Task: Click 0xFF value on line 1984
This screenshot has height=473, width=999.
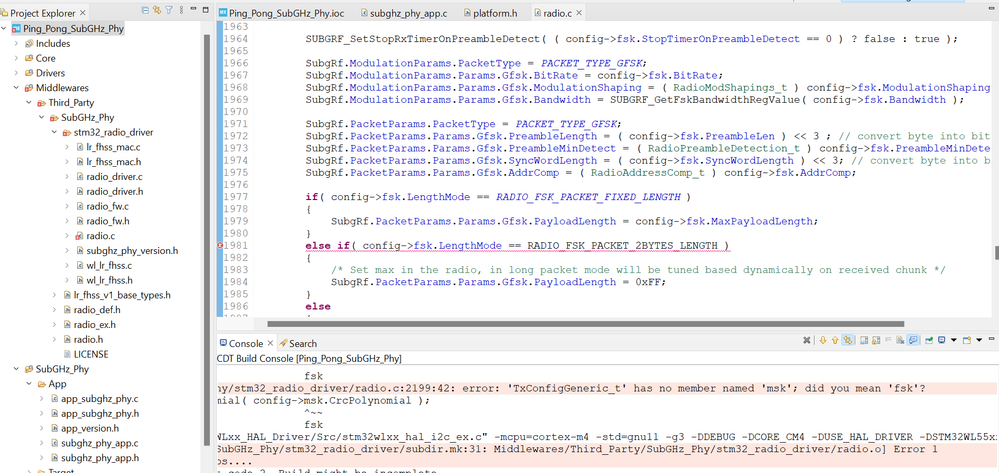Action: pyautogui.click(x=650, y=282)
